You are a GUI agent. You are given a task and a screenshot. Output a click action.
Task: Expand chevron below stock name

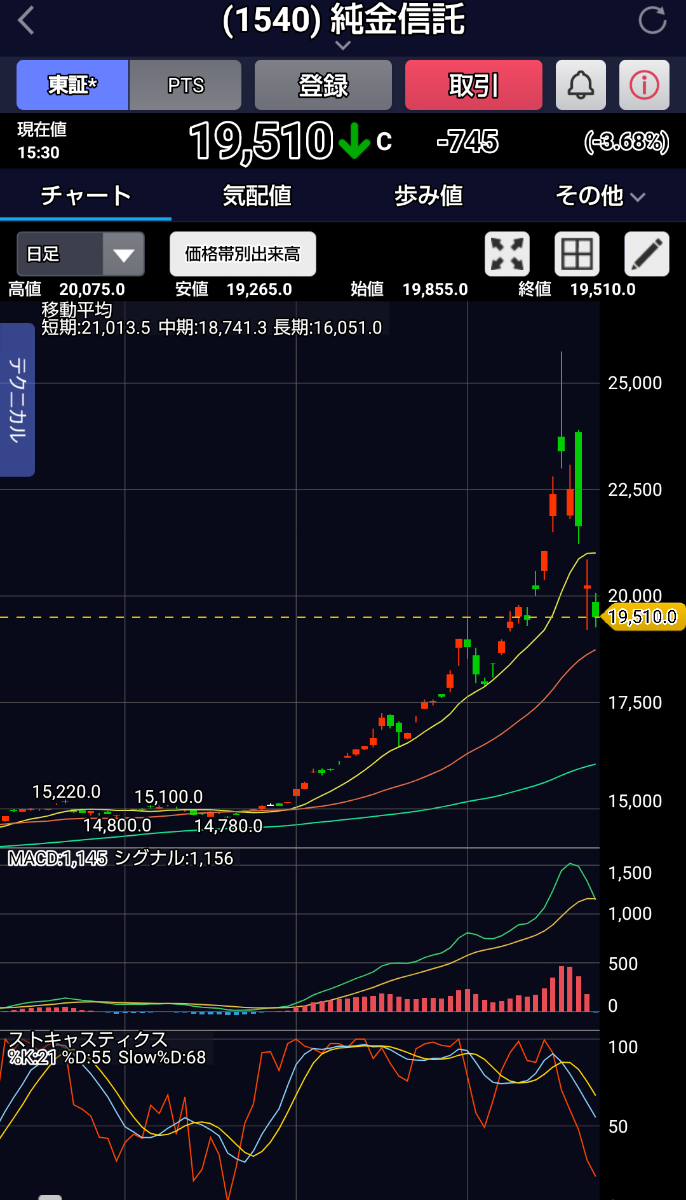point(343,46)
